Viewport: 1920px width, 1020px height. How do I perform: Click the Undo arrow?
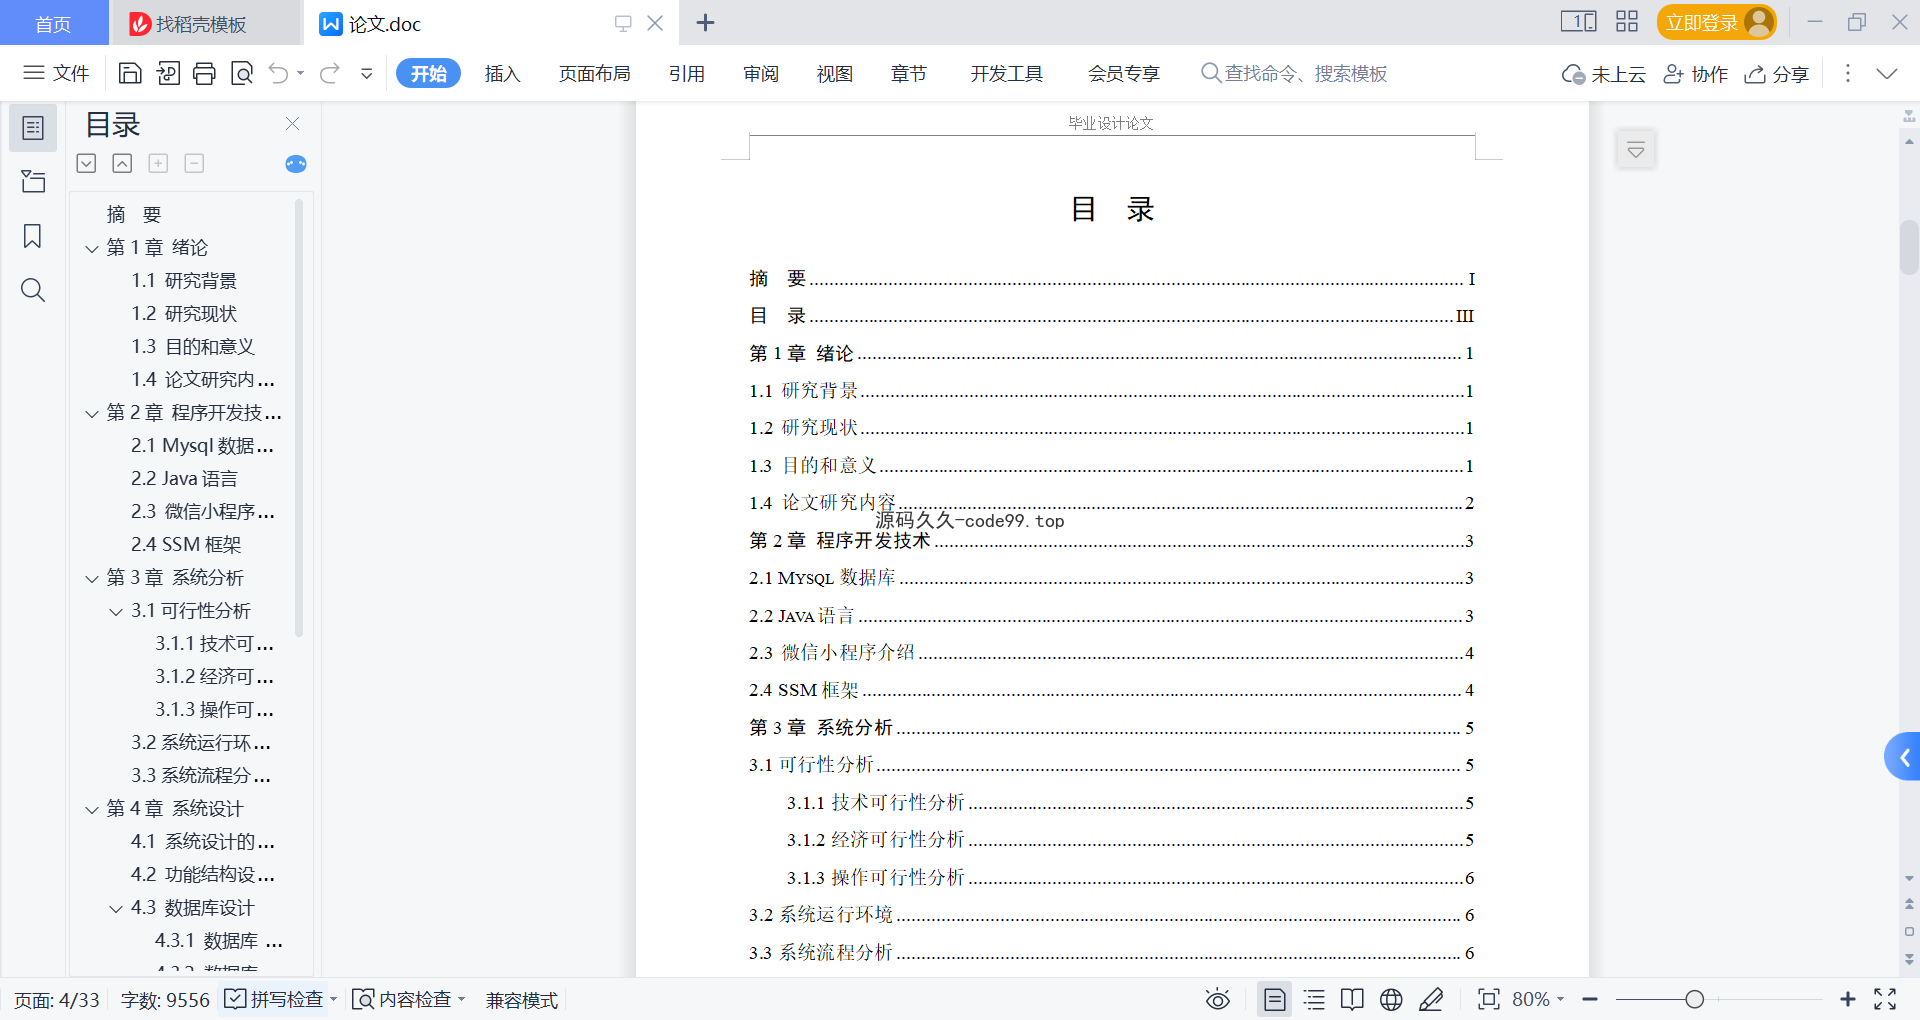point(279,73)
